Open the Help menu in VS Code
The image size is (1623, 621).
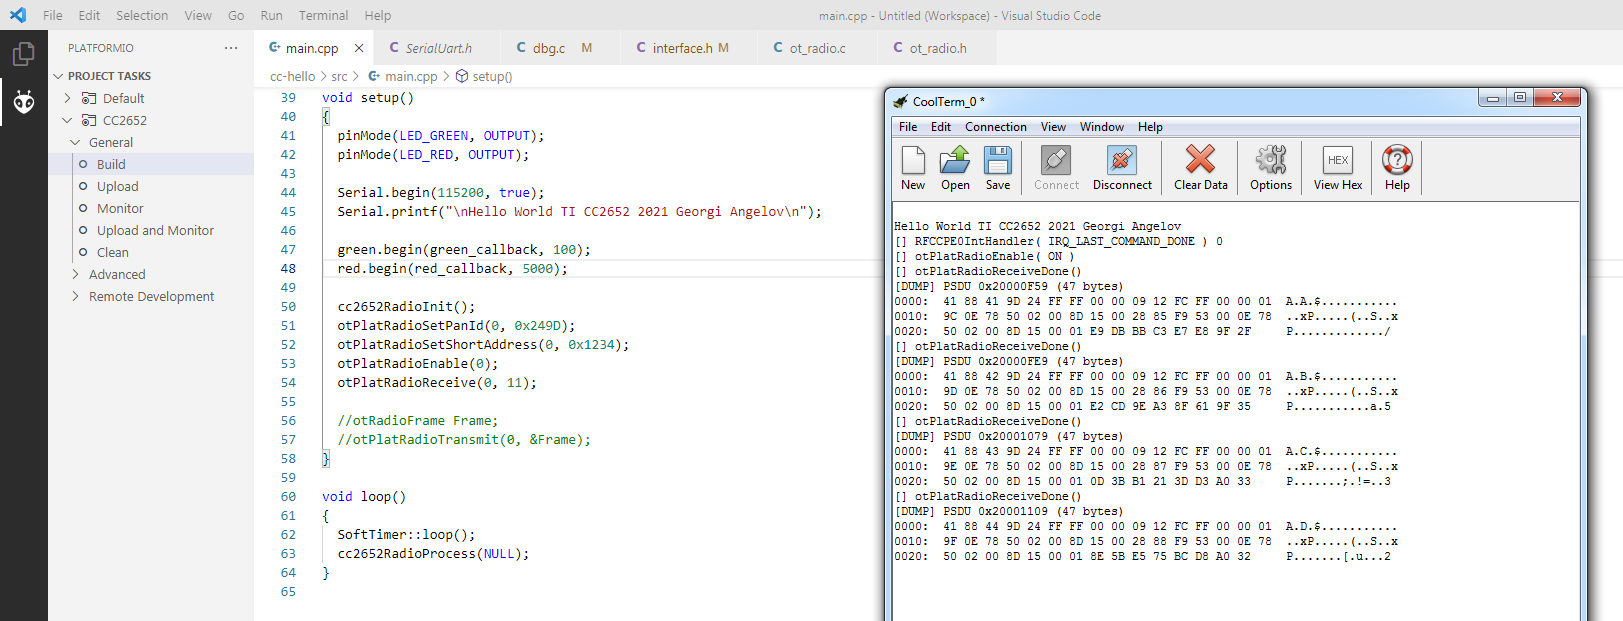[378, 15]
